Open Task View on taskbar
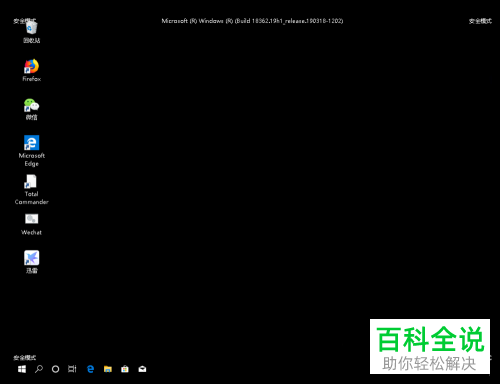Viewport: 500px width, 384px height. pos(72,369)
